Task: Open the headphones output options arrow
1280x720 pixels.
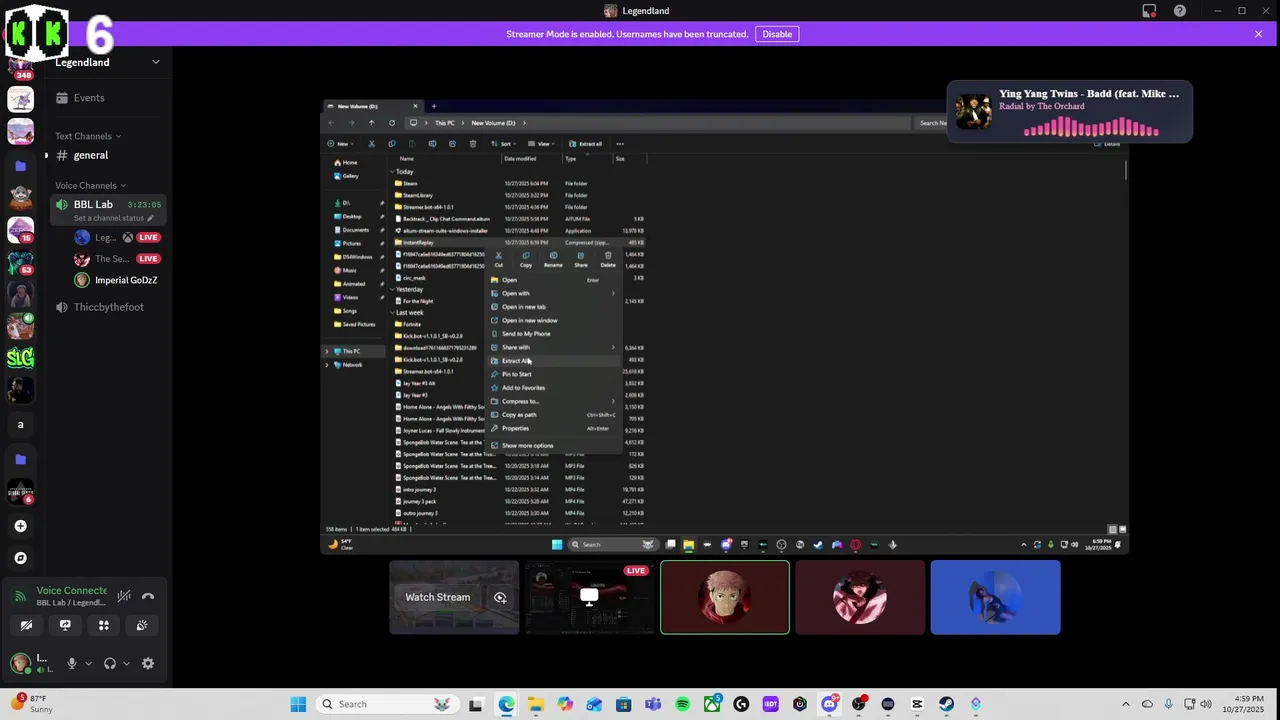Action: [x=126, y=663]
